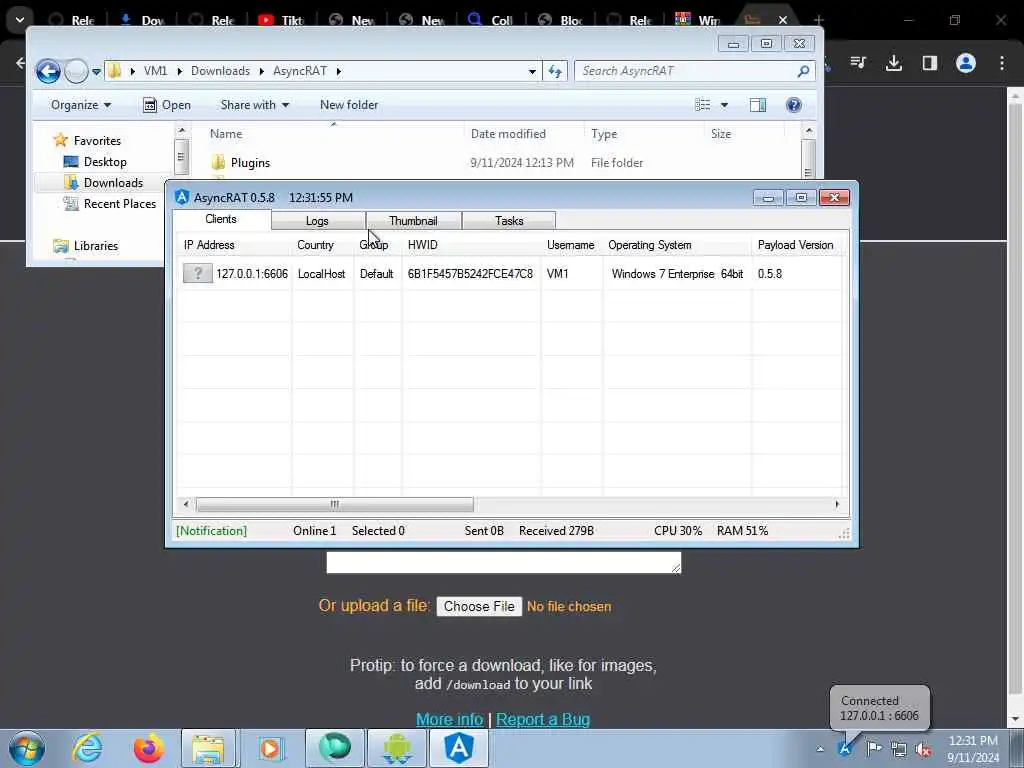Open the Organize menu in Explorer

pos(81,105)
